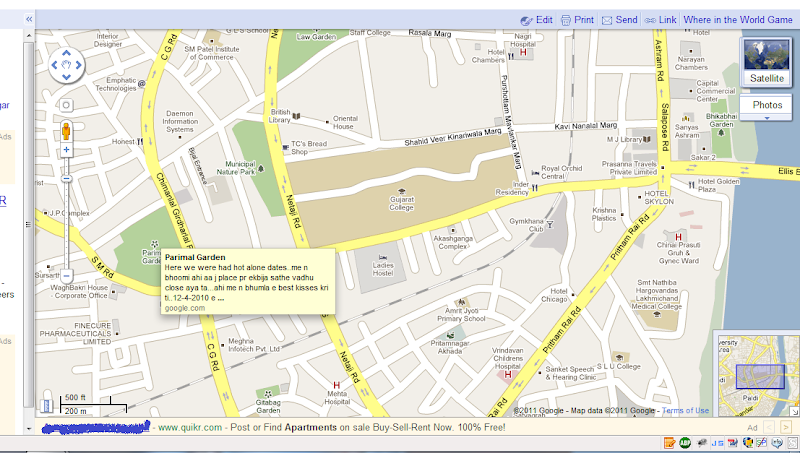Open the google.com link in info popup

[185, 308]
